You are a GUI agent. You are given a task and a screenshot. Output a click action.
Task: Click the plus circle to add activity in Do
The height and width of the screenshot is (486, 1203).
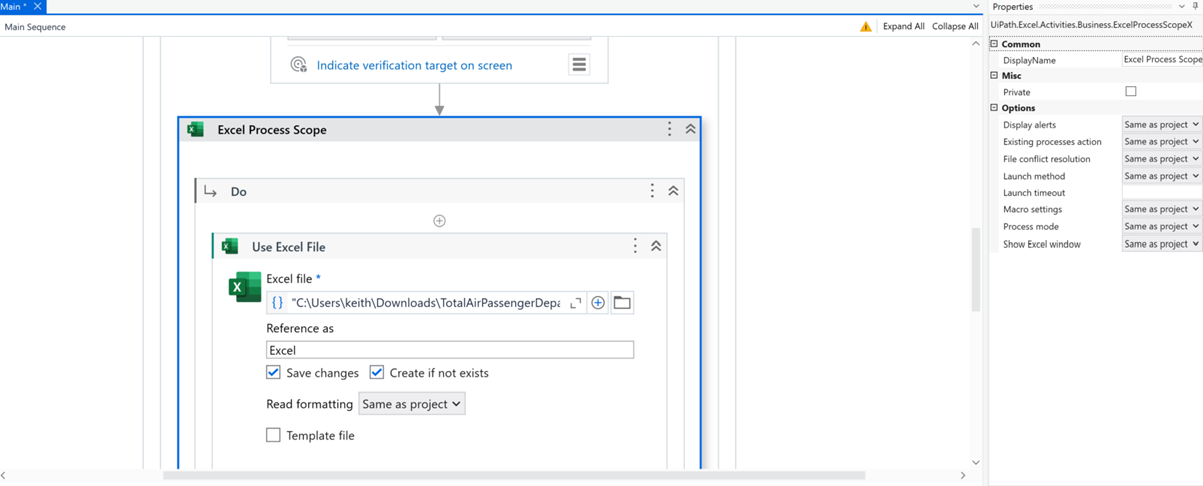pyautogui.click(x=439, y=221)
